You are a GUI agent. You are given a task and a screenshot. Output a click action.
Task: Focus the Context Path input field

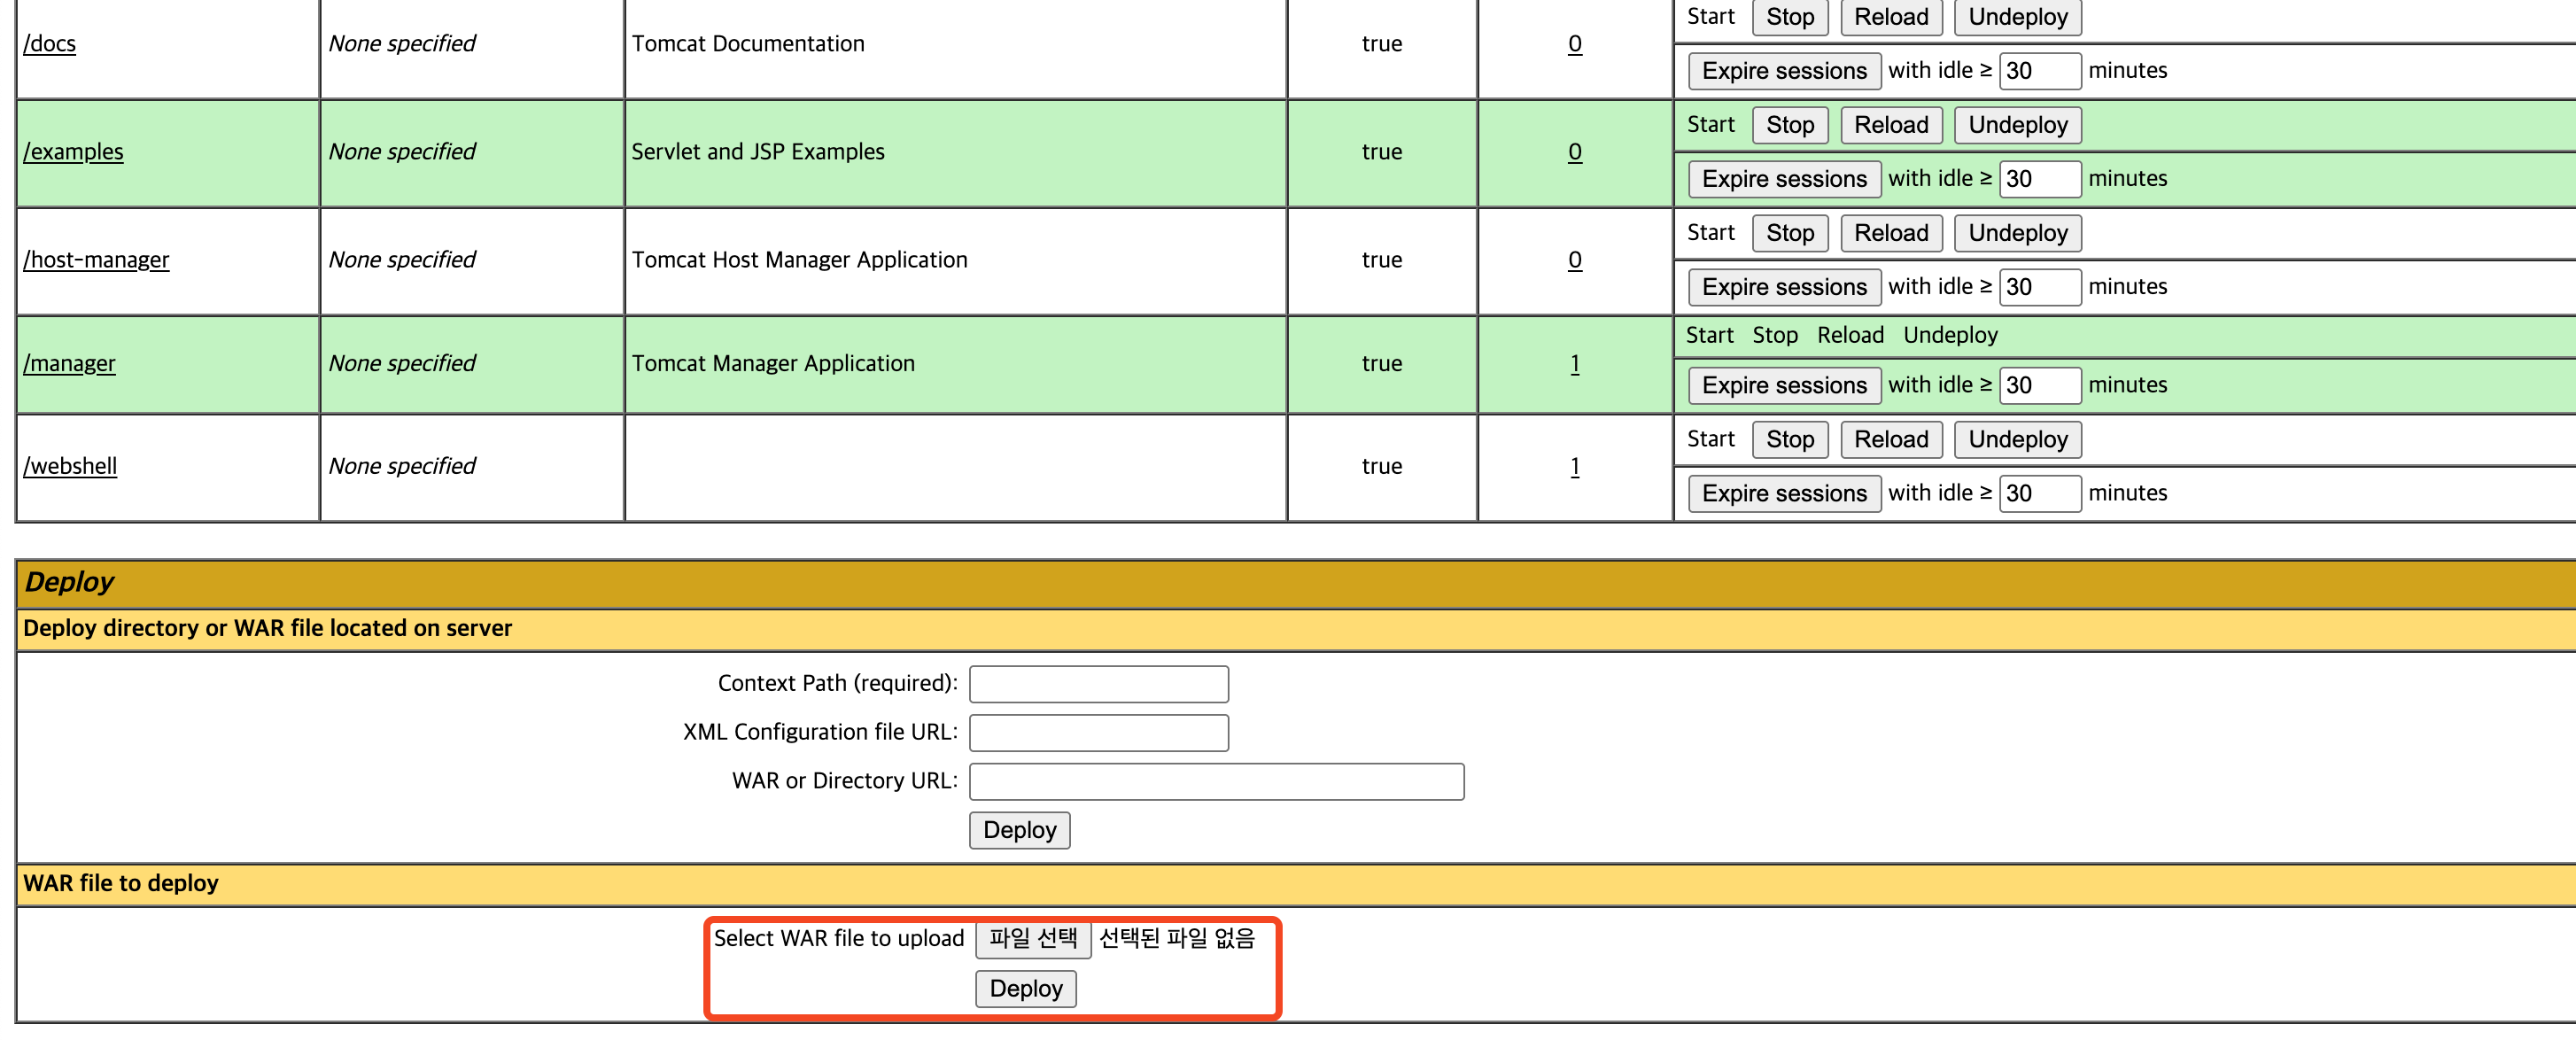[x=1098, y=684]
